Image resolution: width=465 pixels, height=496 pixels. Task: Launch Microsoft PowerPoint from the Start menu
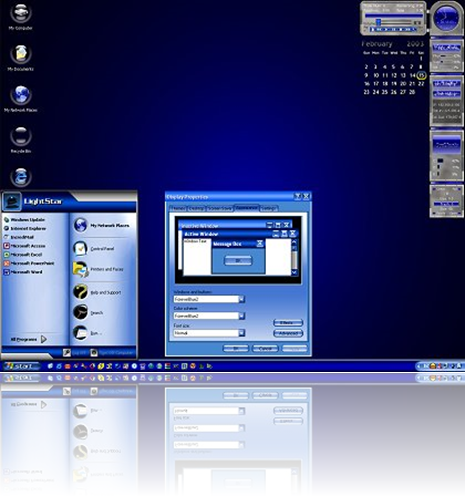pos(29,263)
